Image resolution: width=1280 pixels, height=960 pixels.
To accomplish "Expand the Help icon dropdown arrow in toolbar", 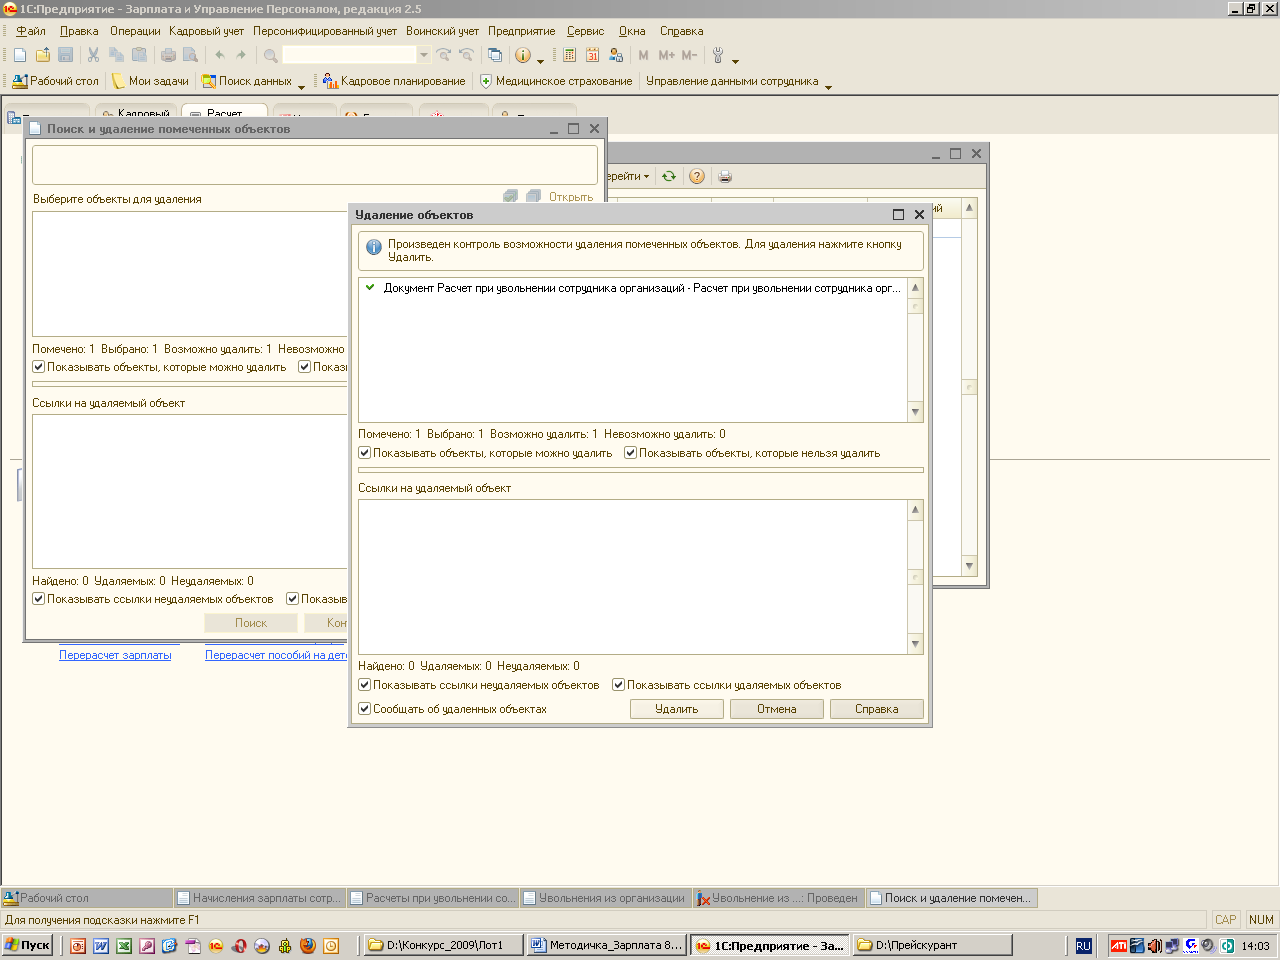I will [540, 60].
